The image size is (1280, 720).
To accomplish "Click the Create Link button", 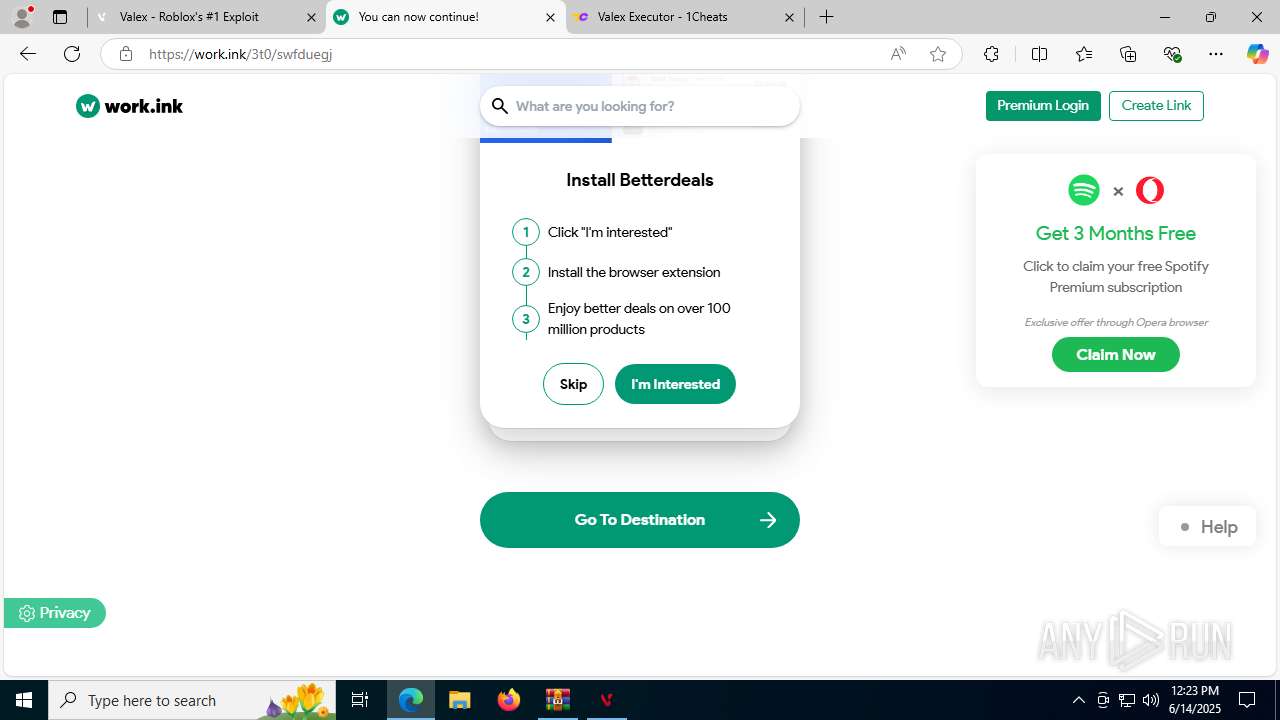I will (x=1156, y=106).
